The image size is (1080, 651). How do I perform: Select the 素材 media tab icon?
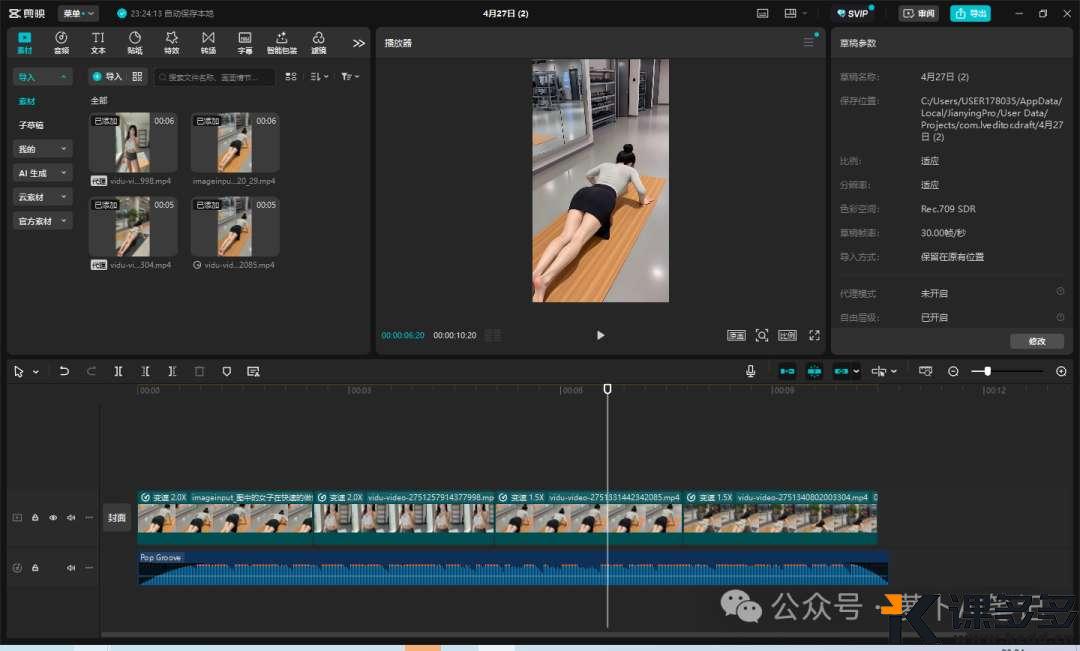(25, 42)
